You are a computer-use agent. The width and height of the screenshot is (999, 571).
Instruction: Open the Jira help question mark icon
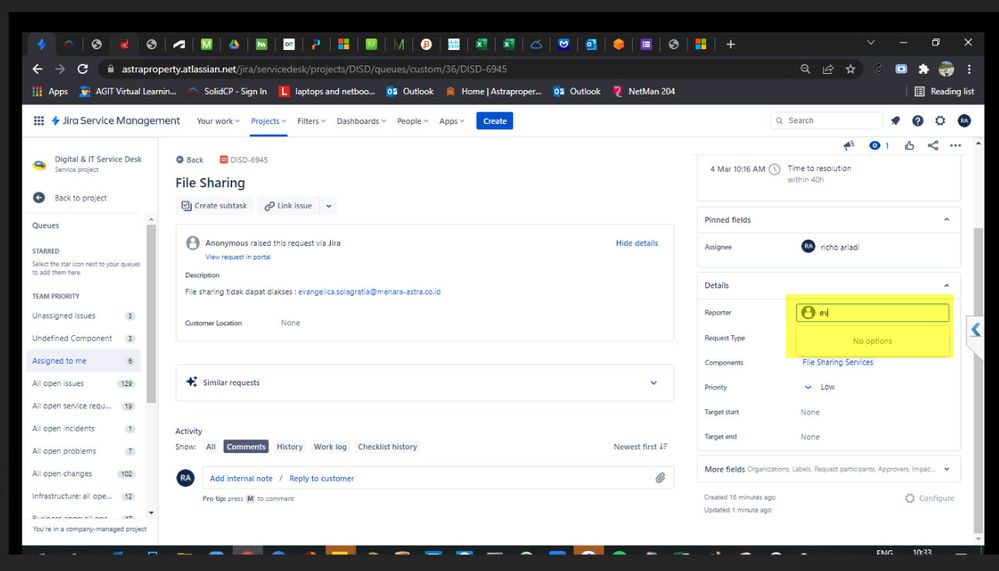pyautogui.click(x=917, y=120)
